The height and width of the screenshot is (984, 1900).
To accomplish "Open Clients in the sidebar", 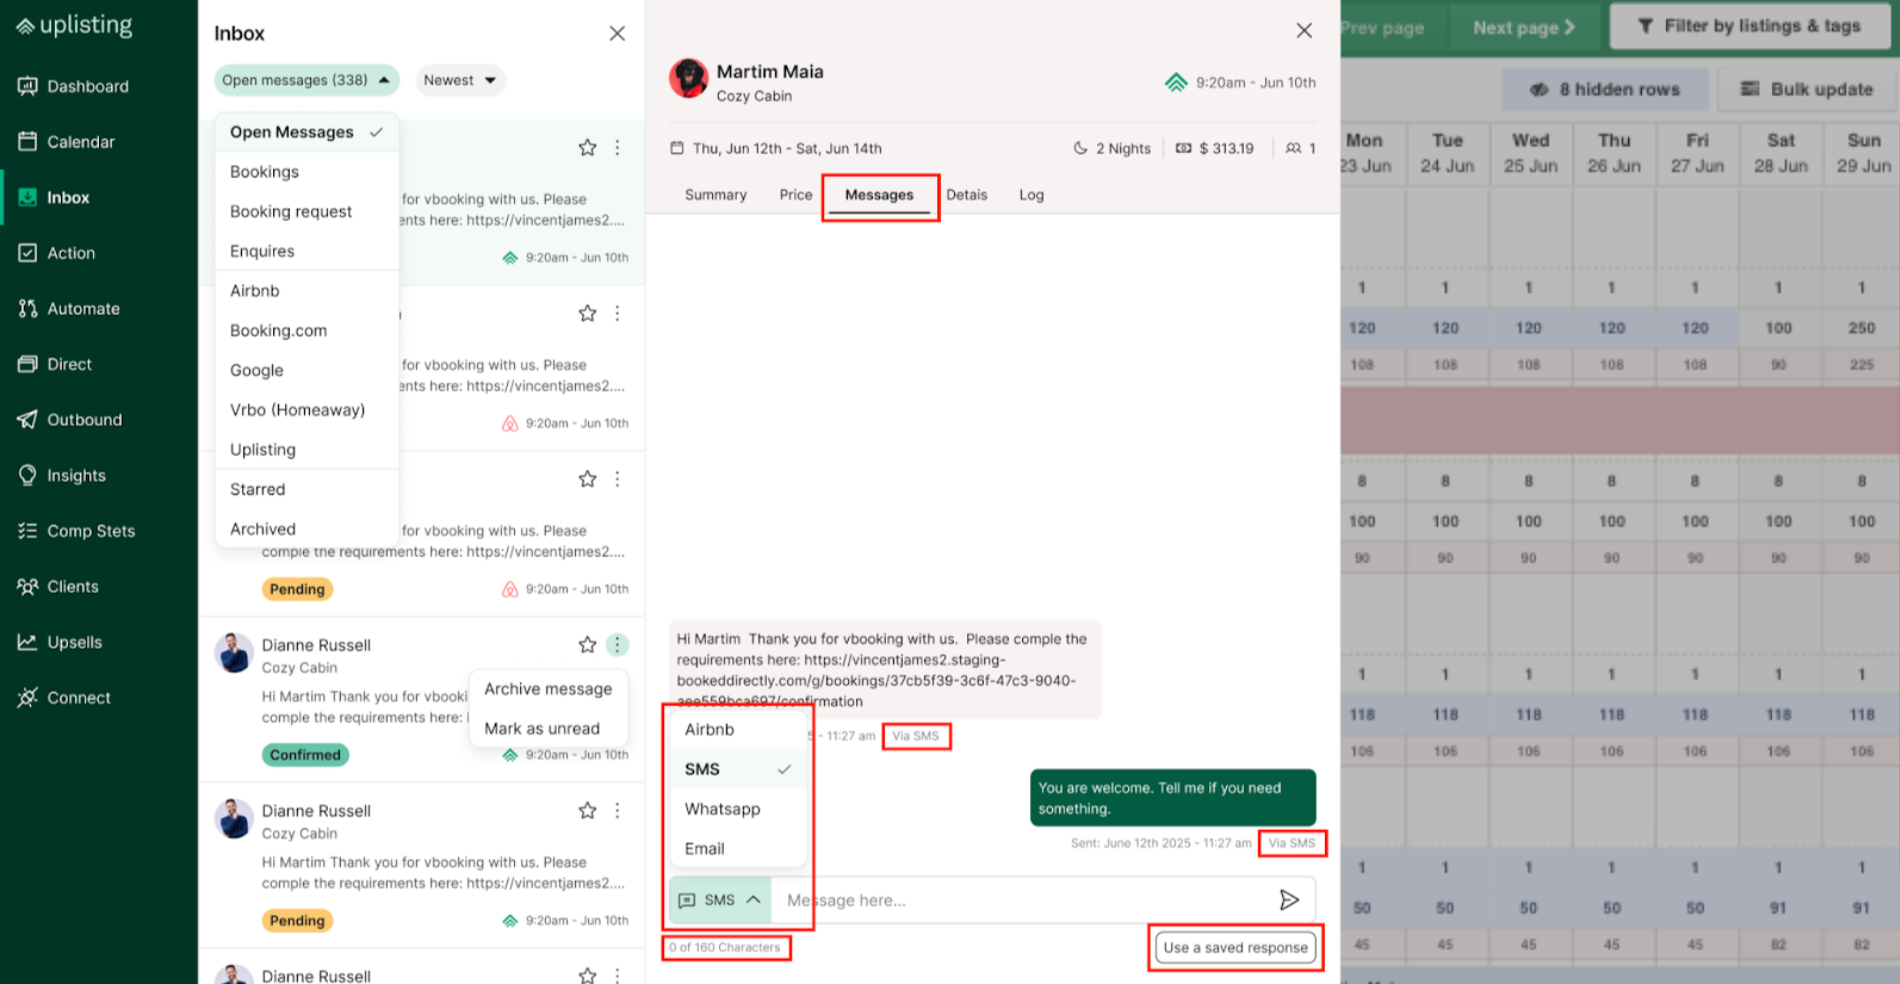I will click(x=59, y=587).
